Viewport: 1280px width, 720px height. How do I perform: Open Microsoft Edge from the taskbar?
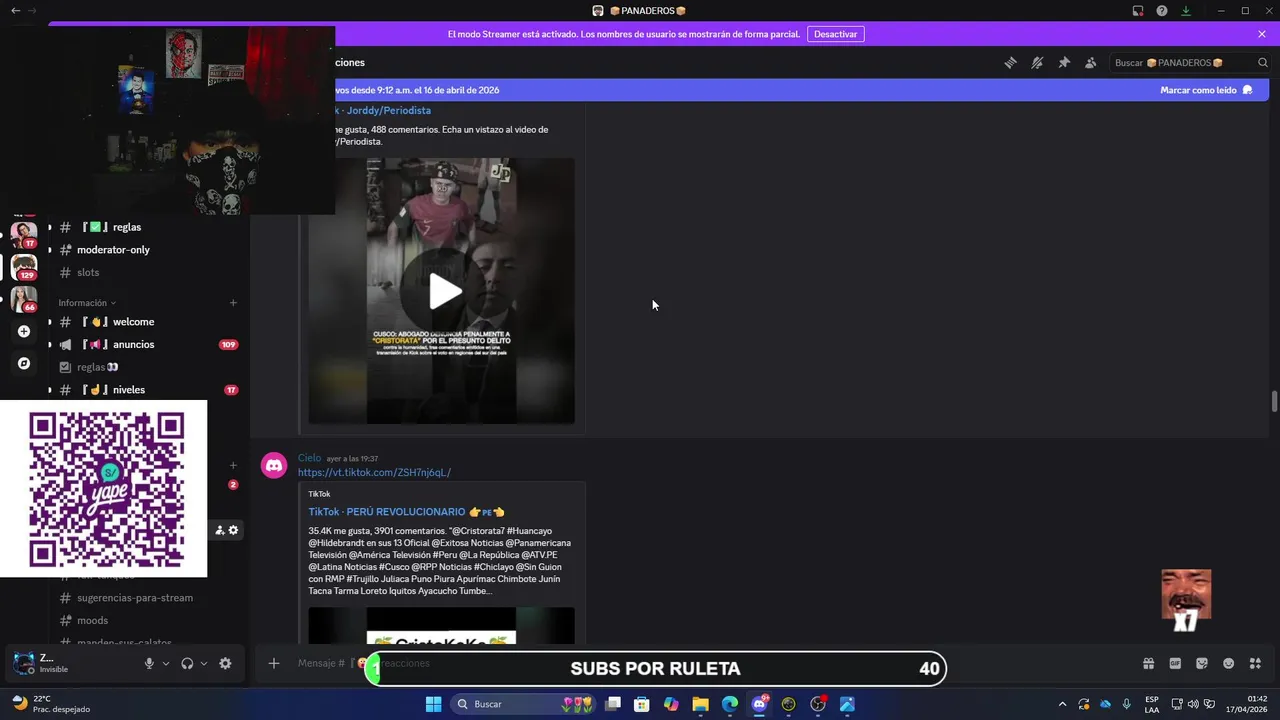[730, 704]
